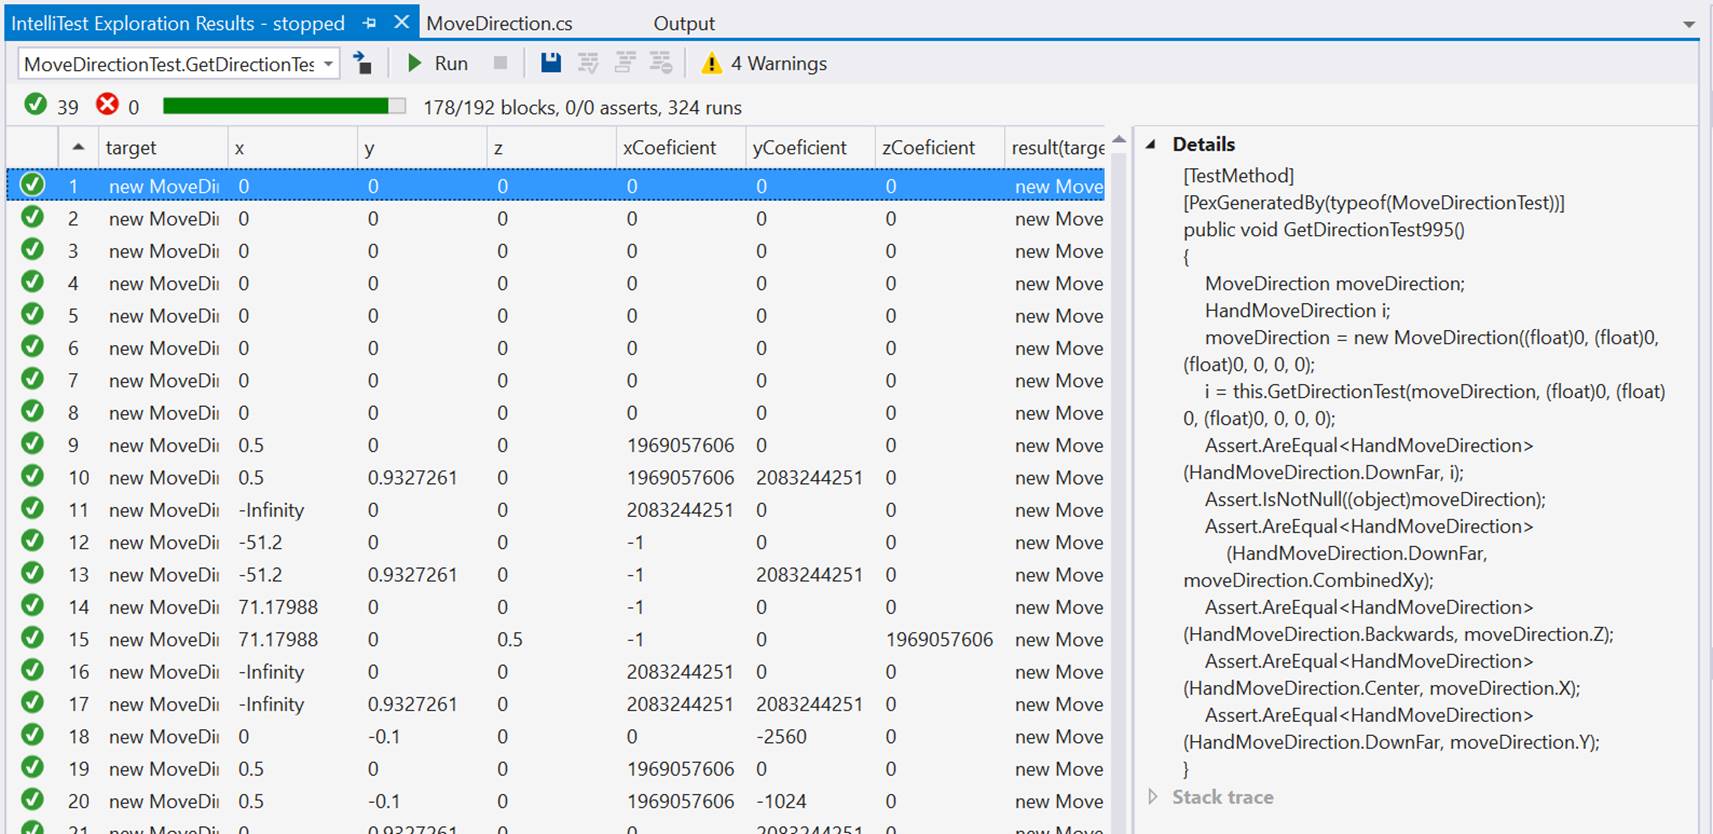This screenshot has width=1713, height=834.
Task: Pin the IntelliTest Exploration Results window
Action: (369, 22)
